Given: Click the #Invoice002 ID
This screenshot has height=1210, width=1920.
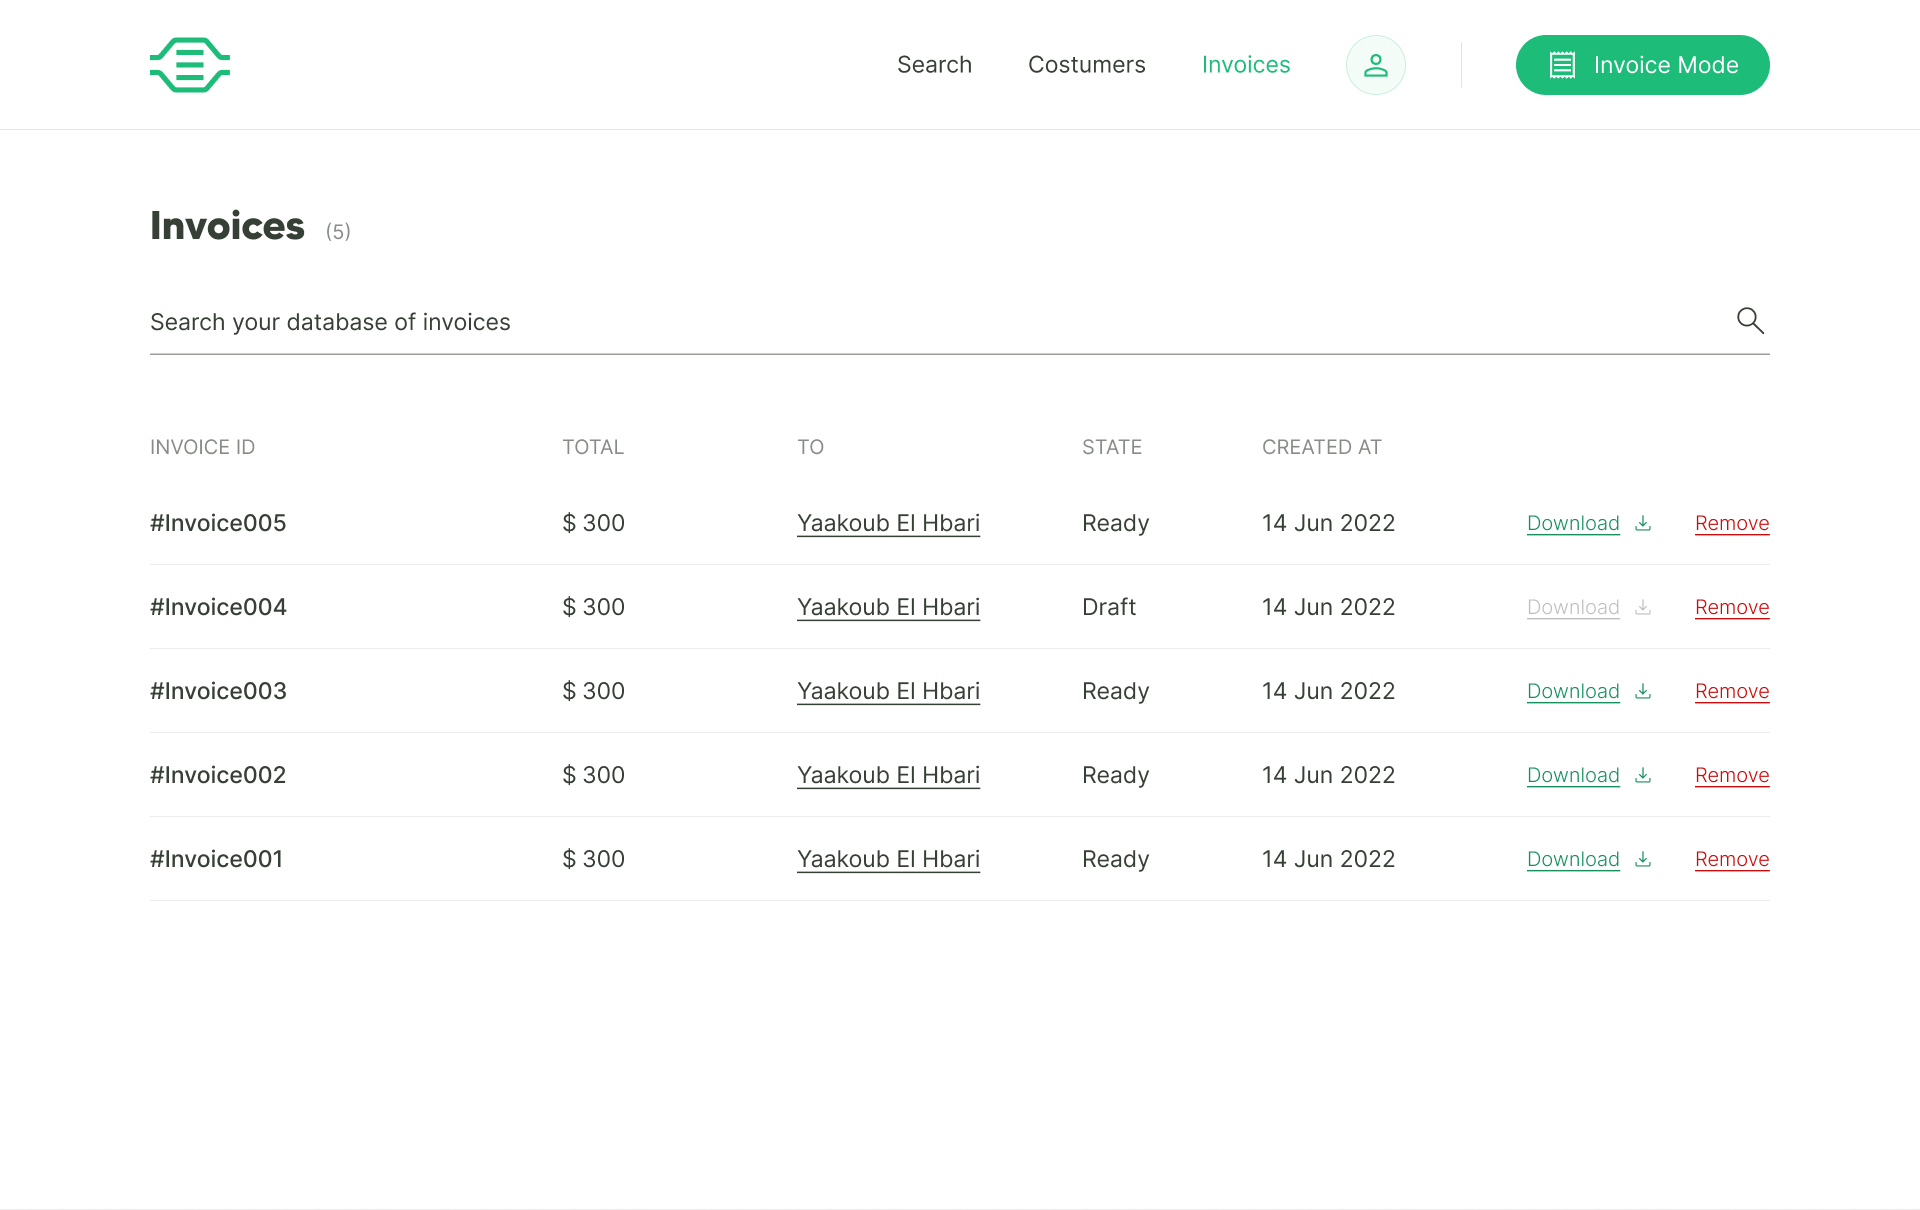Looking at the screenshot, I should (x=218, y=775).
